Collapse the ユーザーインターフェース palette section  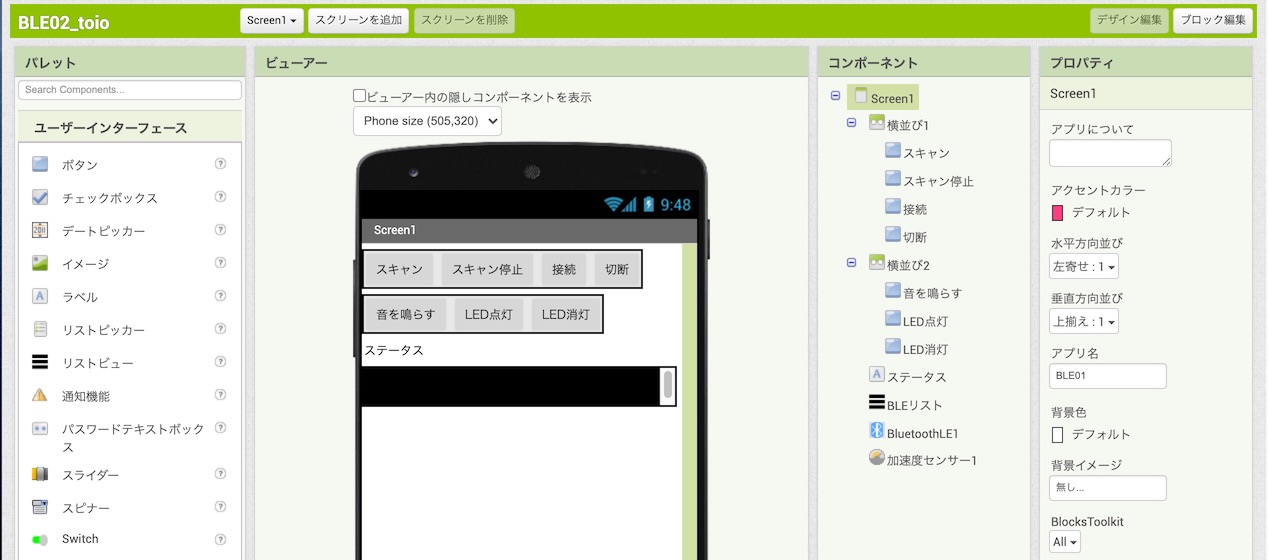(130, 127)
